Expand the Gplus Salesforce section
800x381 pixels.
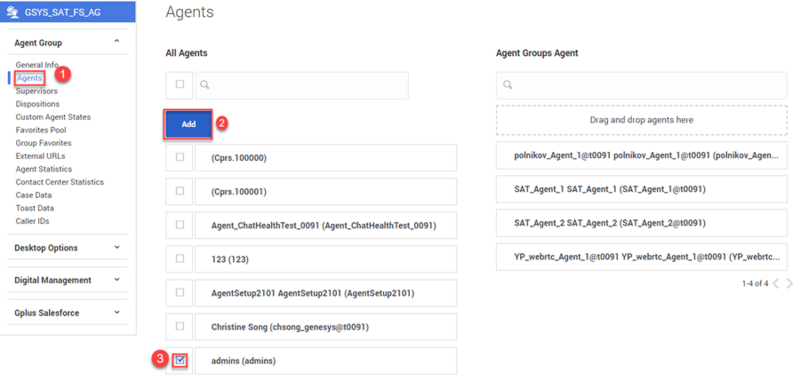(x=117, y=312)
